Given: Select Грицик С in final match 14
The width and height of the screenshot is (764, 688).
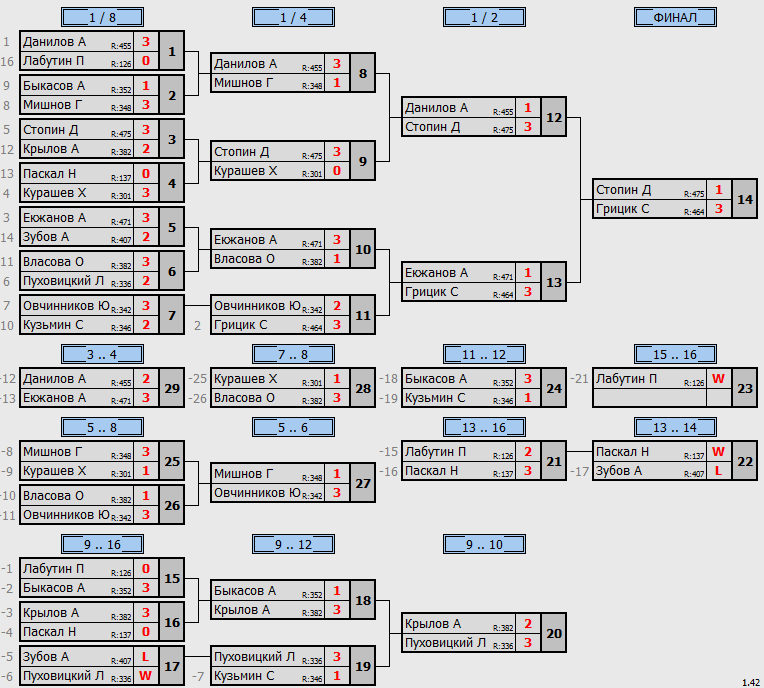Looking at the screenshot, I should (x=622, y=209).
